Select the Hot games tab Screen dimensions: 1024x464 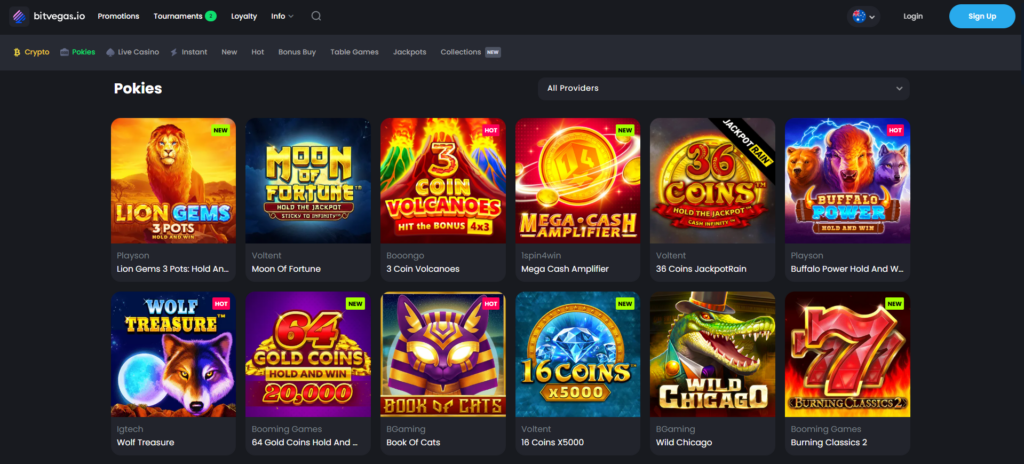[x=258, y=52]
